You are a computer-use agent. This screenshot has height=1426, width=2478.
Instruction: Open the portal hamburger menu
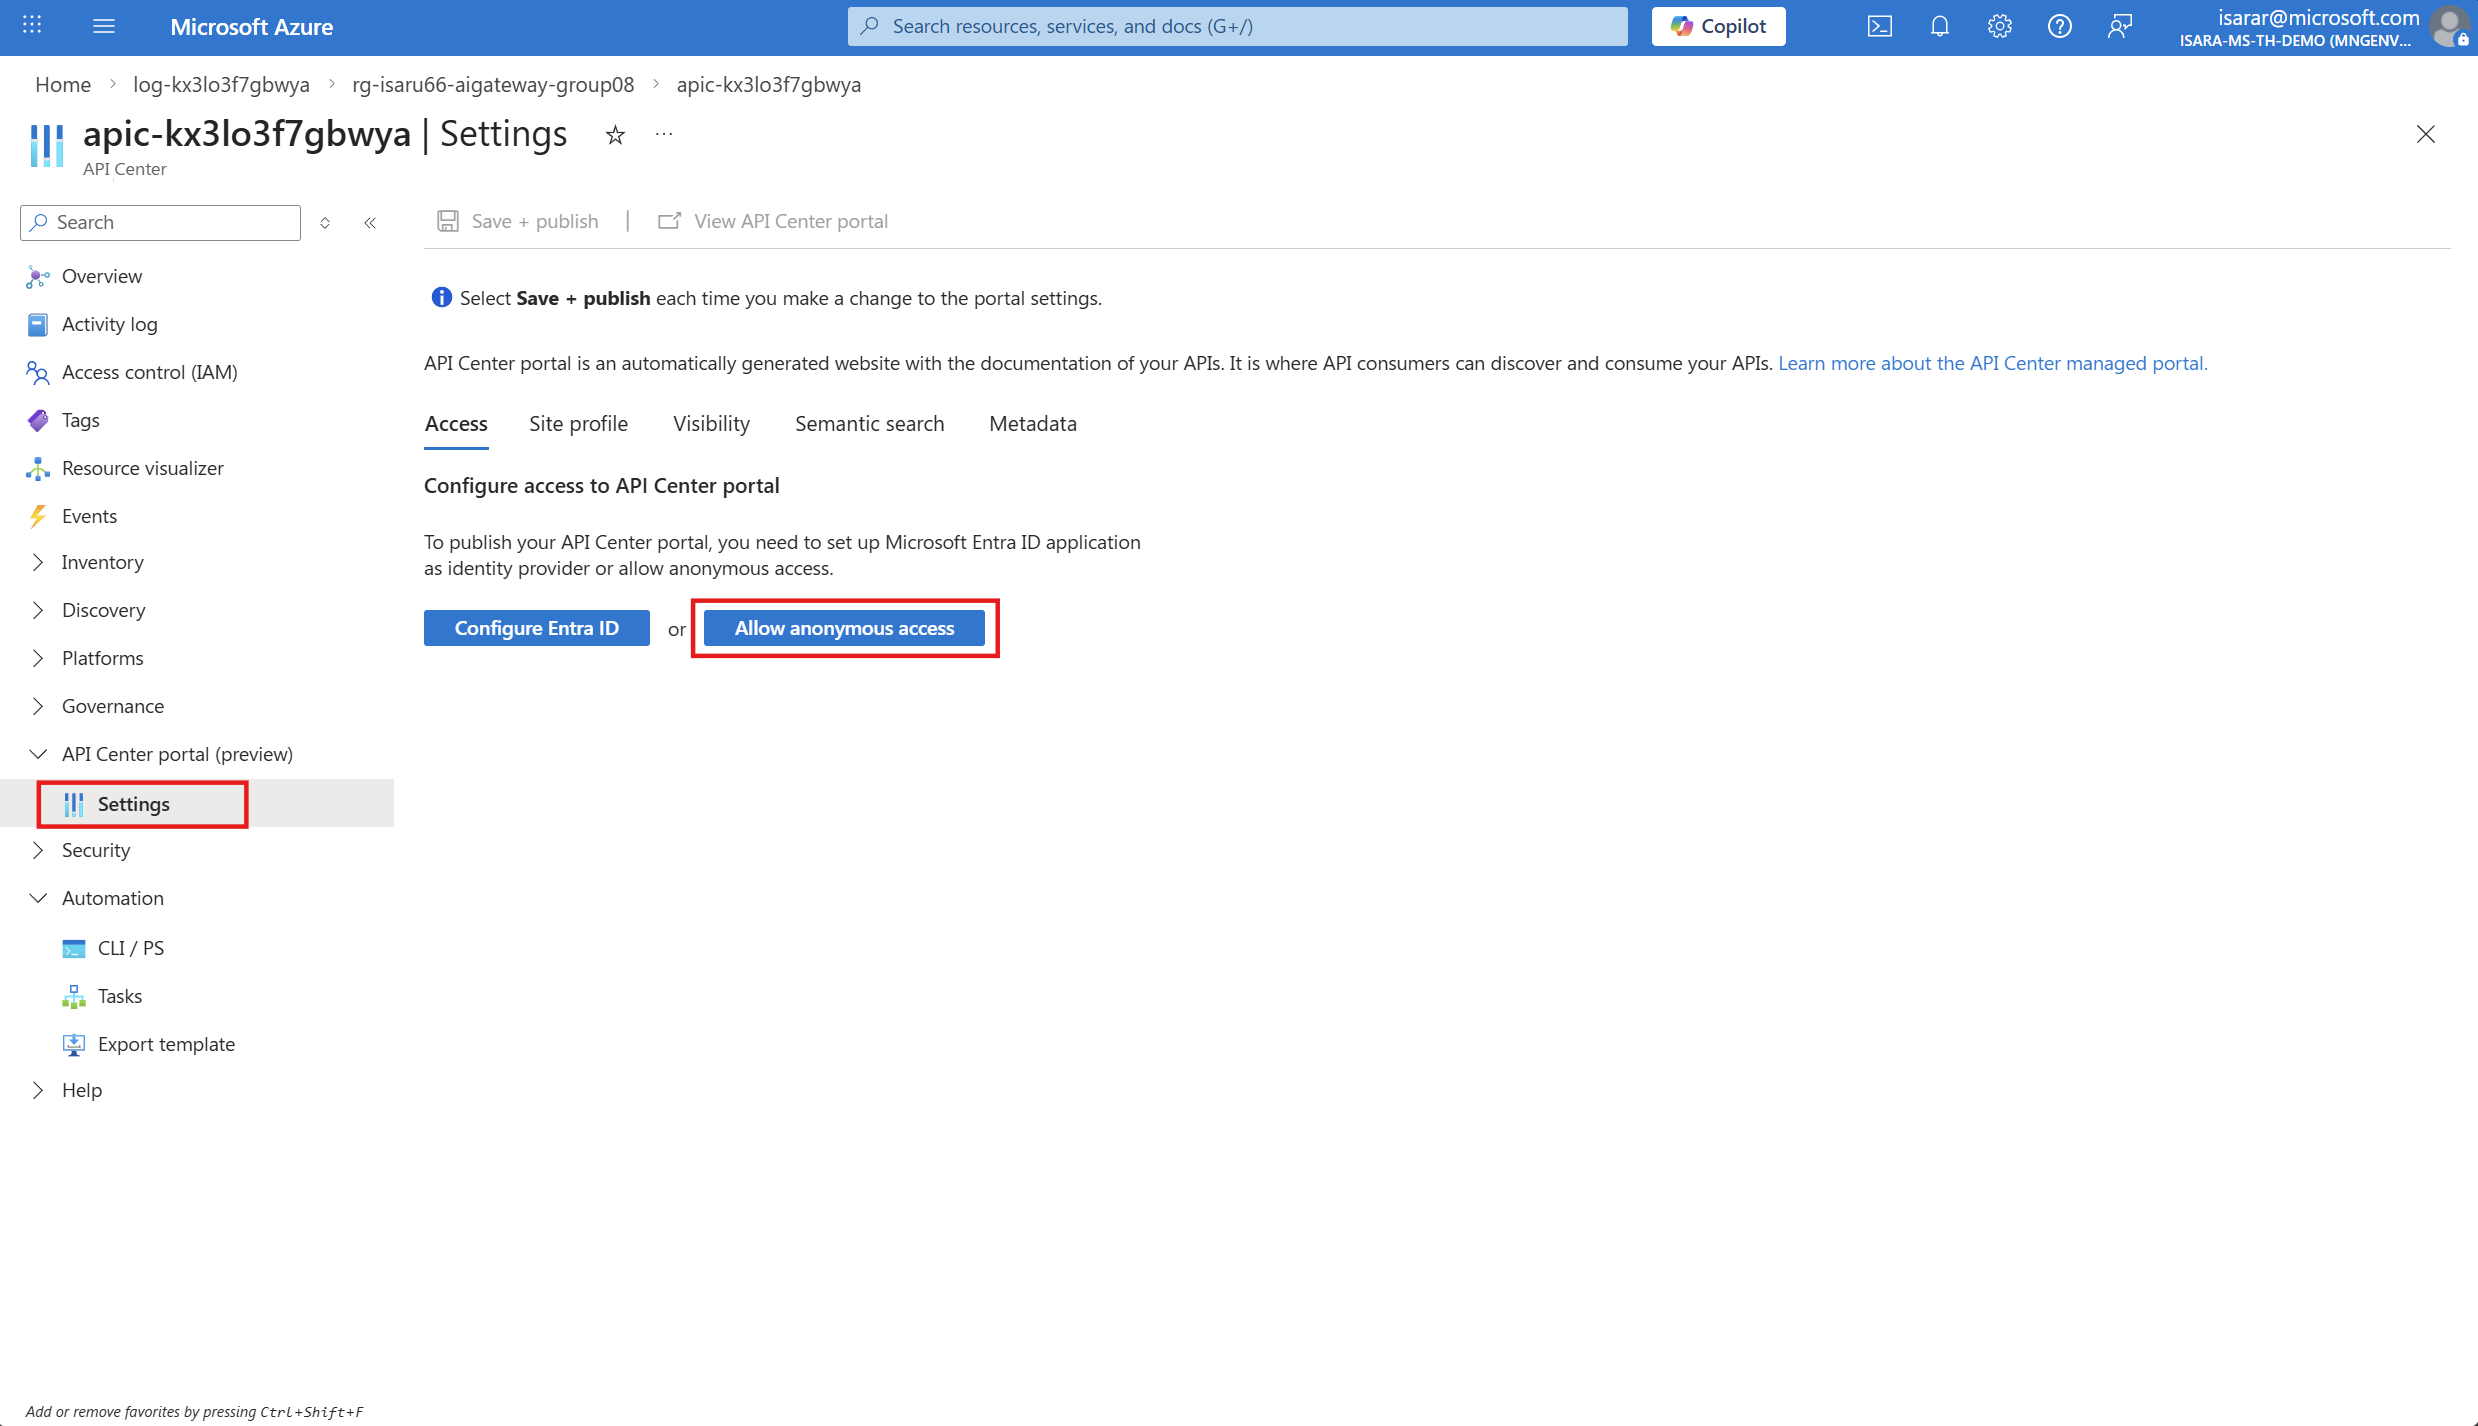pos(104,26)
